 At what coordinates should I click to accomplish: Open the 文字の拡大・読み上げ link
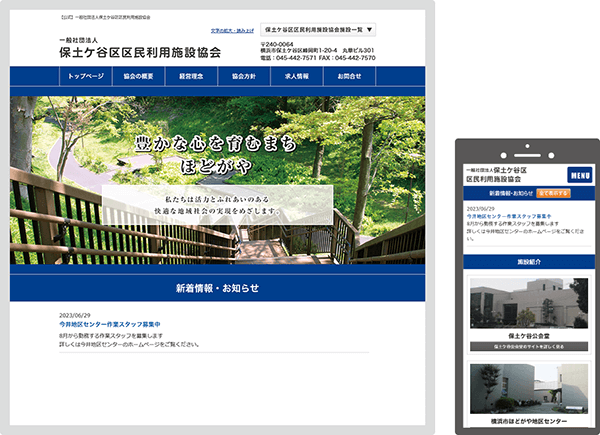(x=232, y=32)
